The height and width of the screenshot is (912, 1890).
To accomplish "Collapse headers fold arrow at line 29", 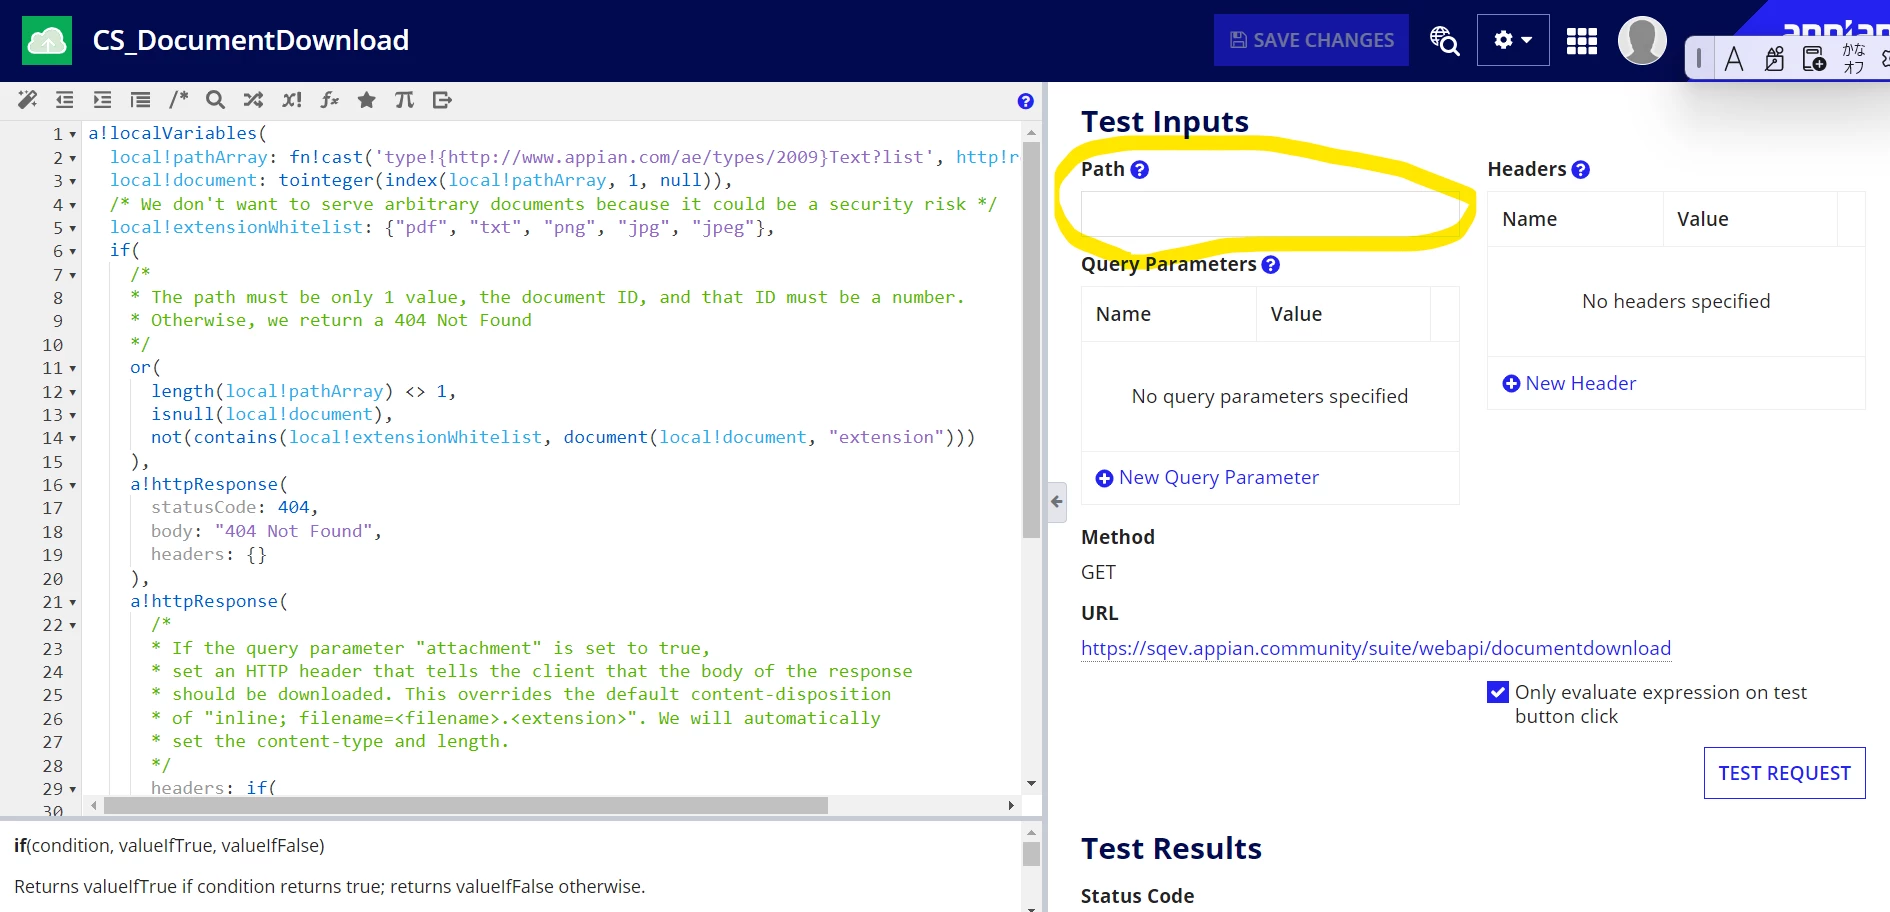I will click(73, 790).
